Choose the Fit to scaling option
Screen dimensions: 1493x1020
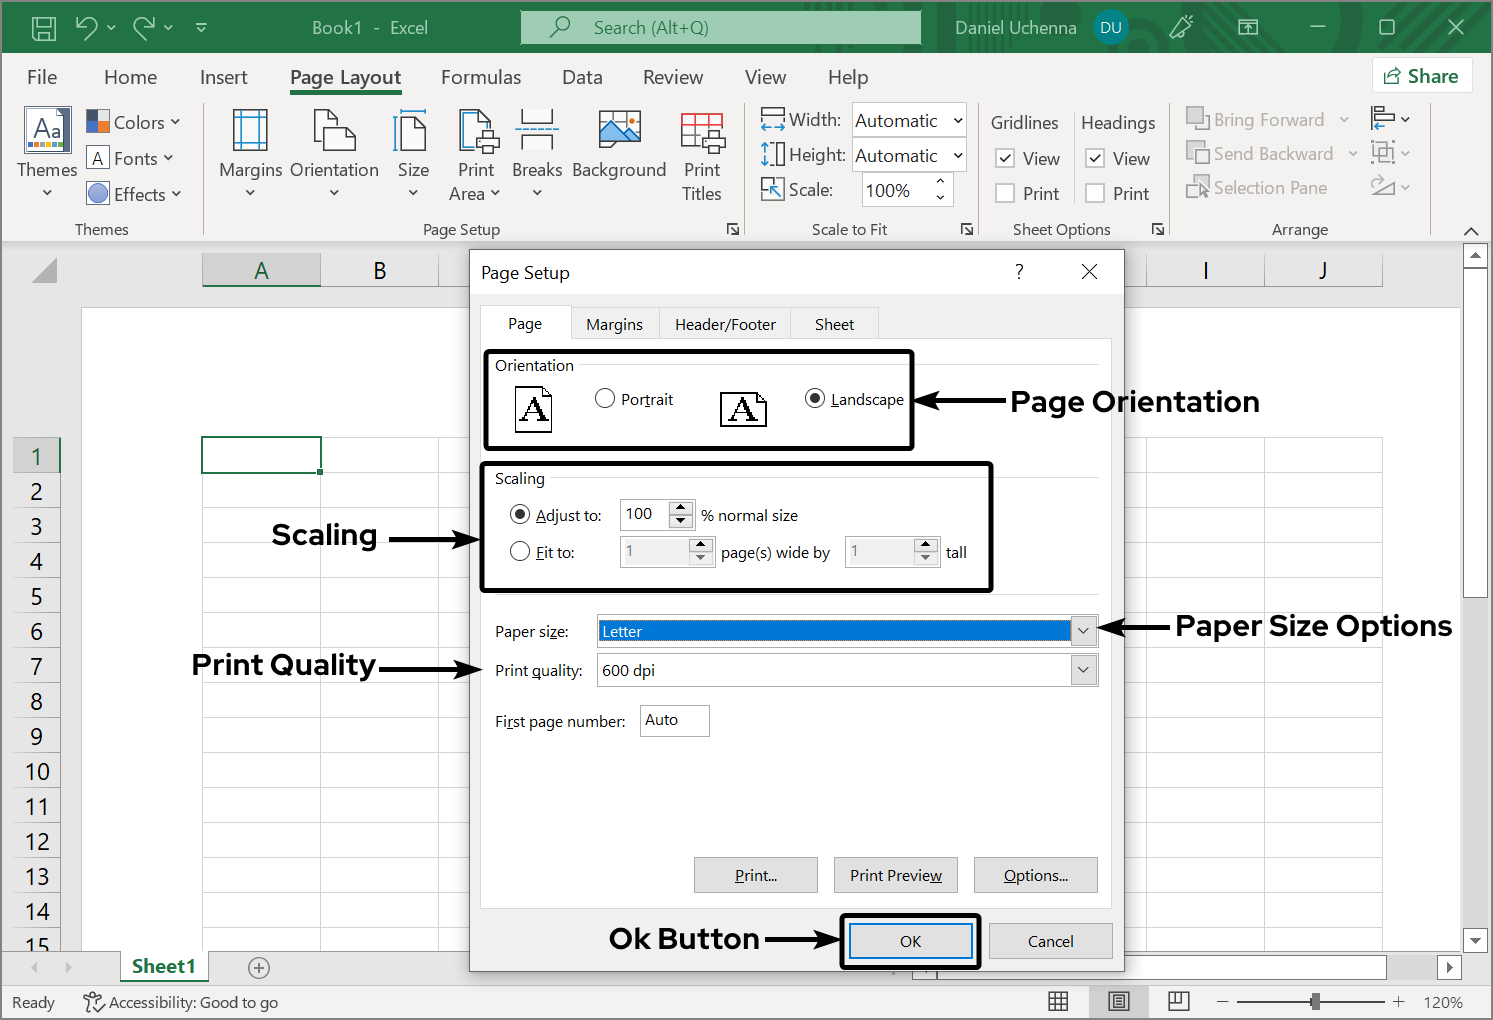pyautogui.click(x=520, y=552)
